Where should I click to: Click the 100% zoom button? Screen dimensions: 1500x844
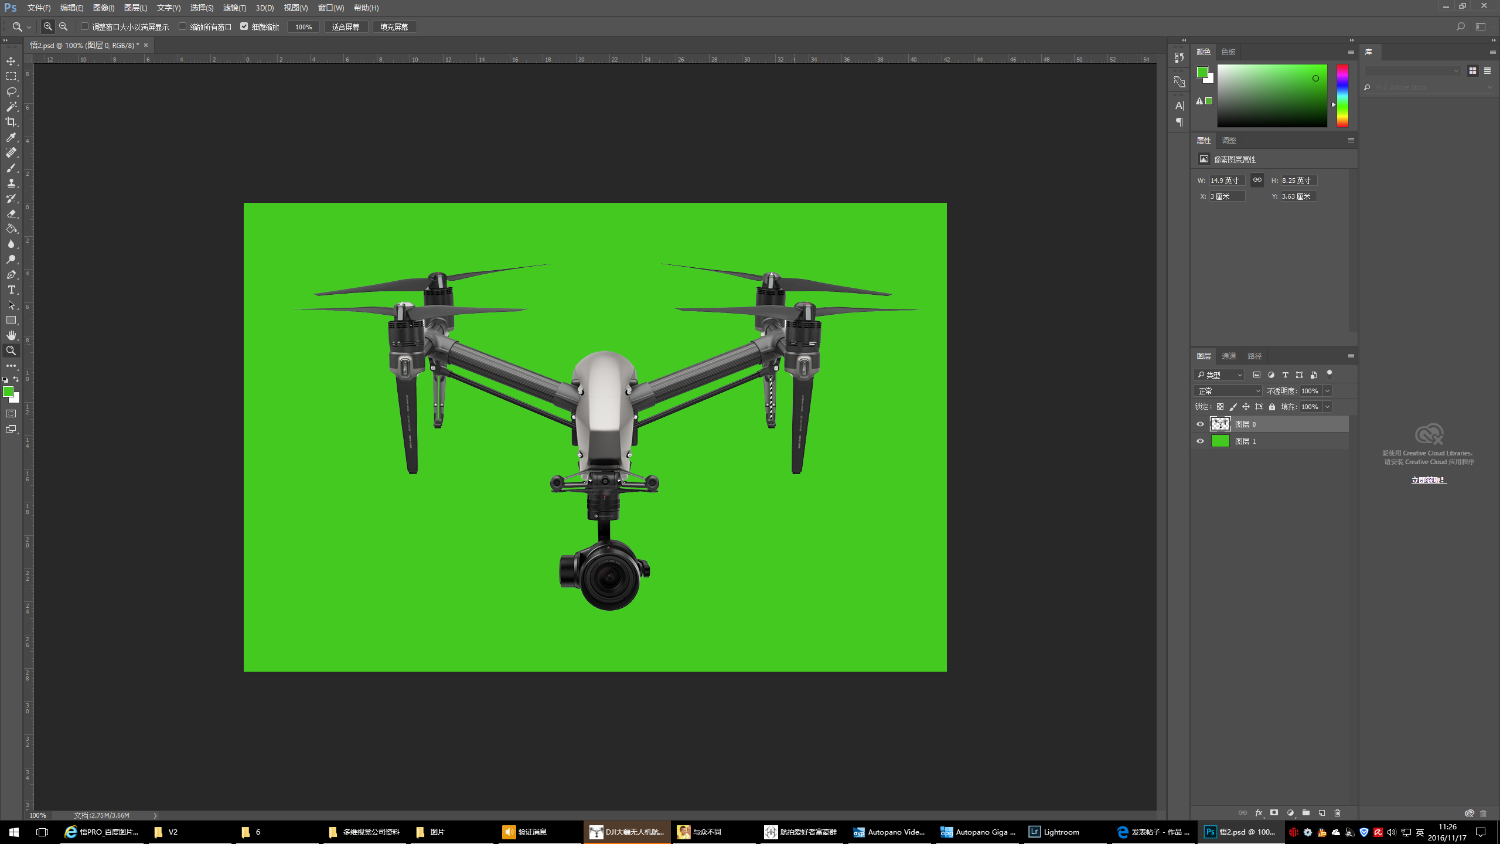tap(304, 27)
